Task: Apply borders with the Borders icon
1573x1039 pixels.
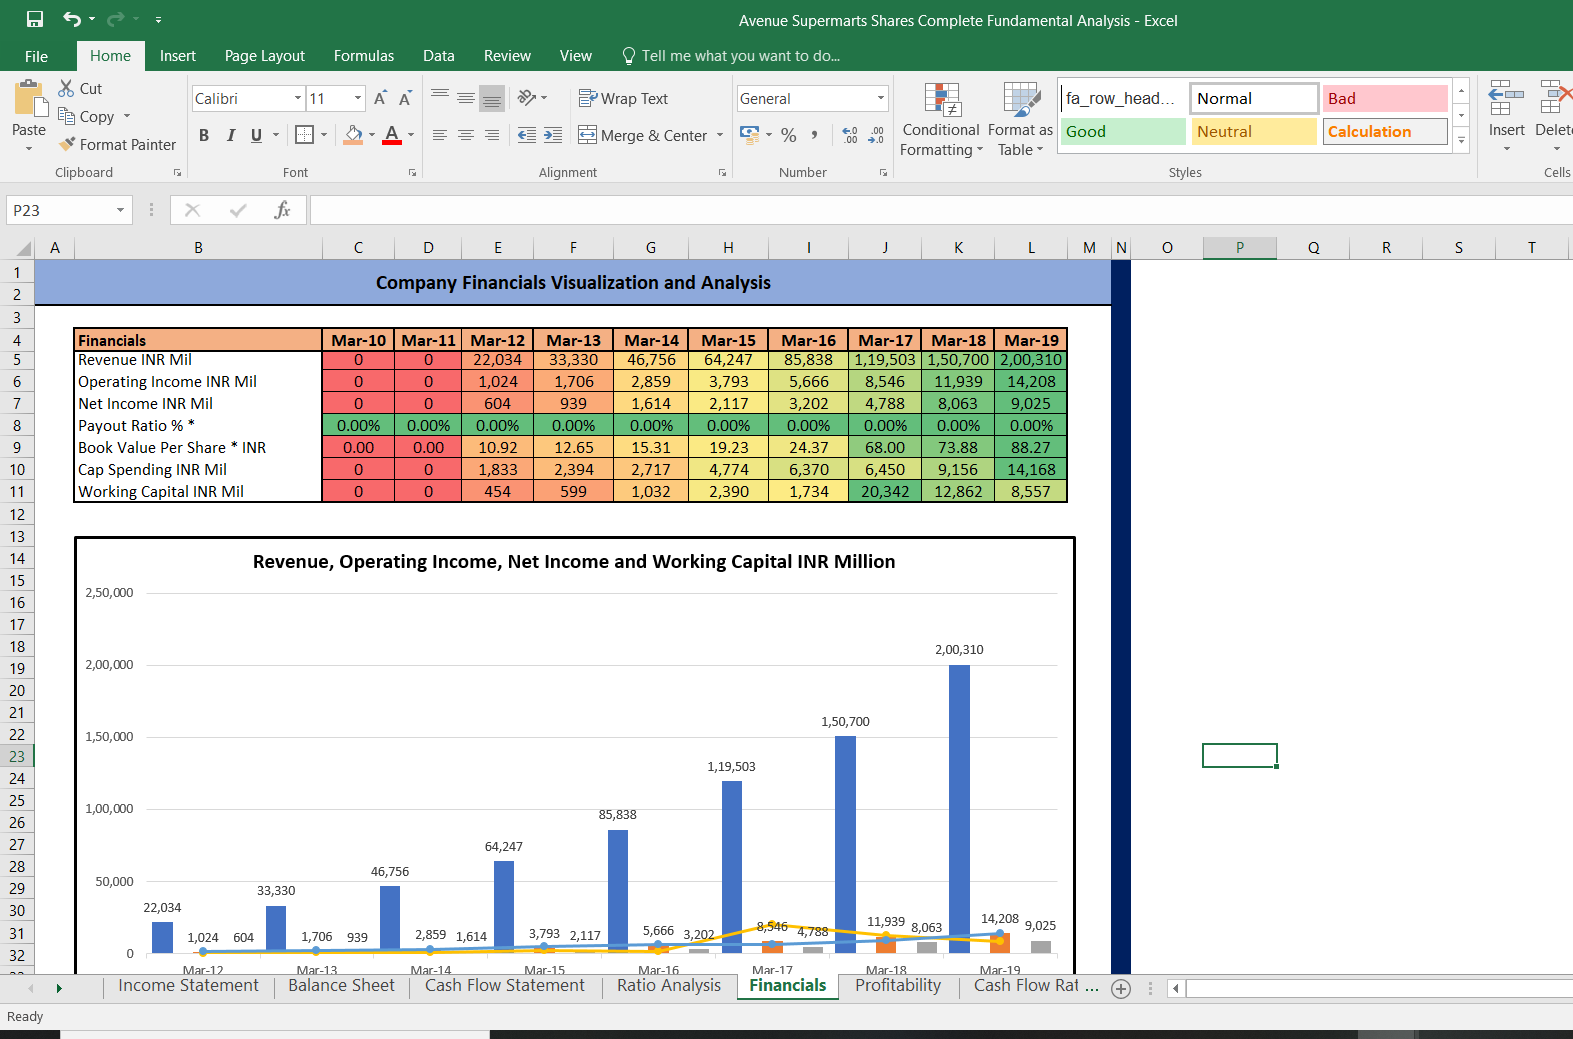Action: [305, 134]
